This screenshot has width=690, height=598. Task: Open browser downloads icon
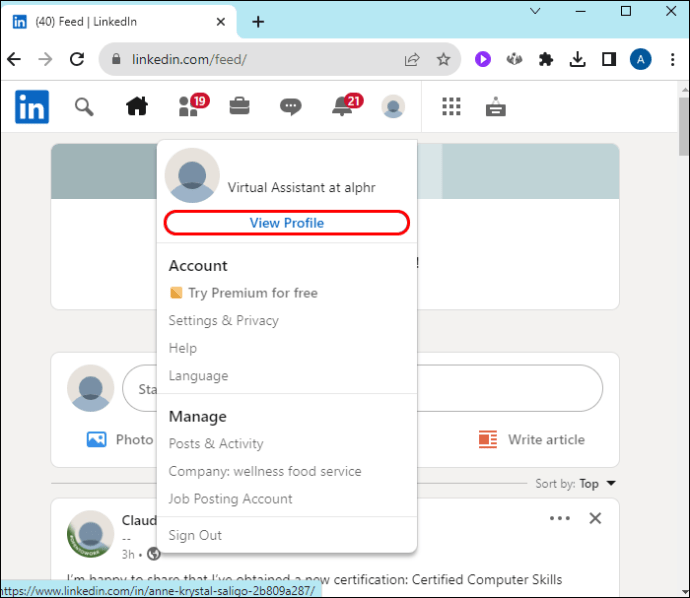[577, 59]
